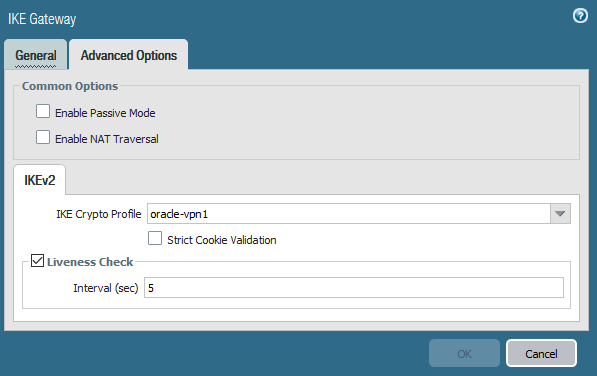Image resolution: width=597 pixels, height=376 pixels.
Task: Select the IKEv2 sub-tab
Action: (x=40, y=180)
